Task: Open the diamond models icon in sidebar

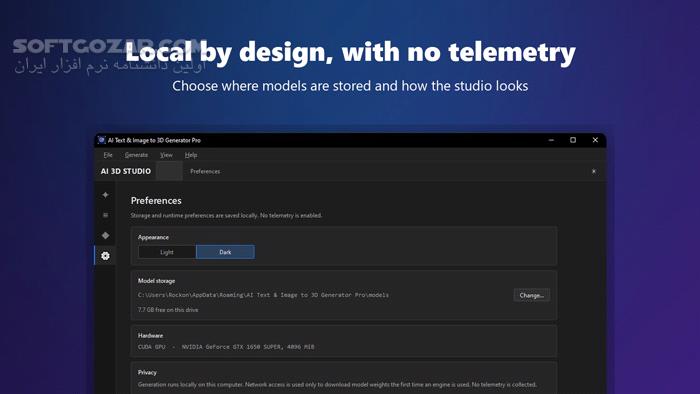Action: pyautogui.click(x=105, y=236)
